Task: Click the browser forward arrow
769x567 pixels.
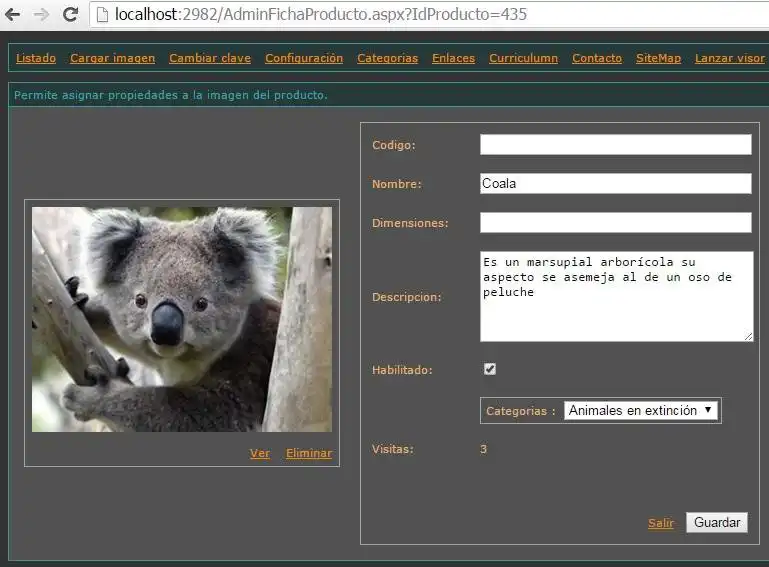Action: pos(41,15)
